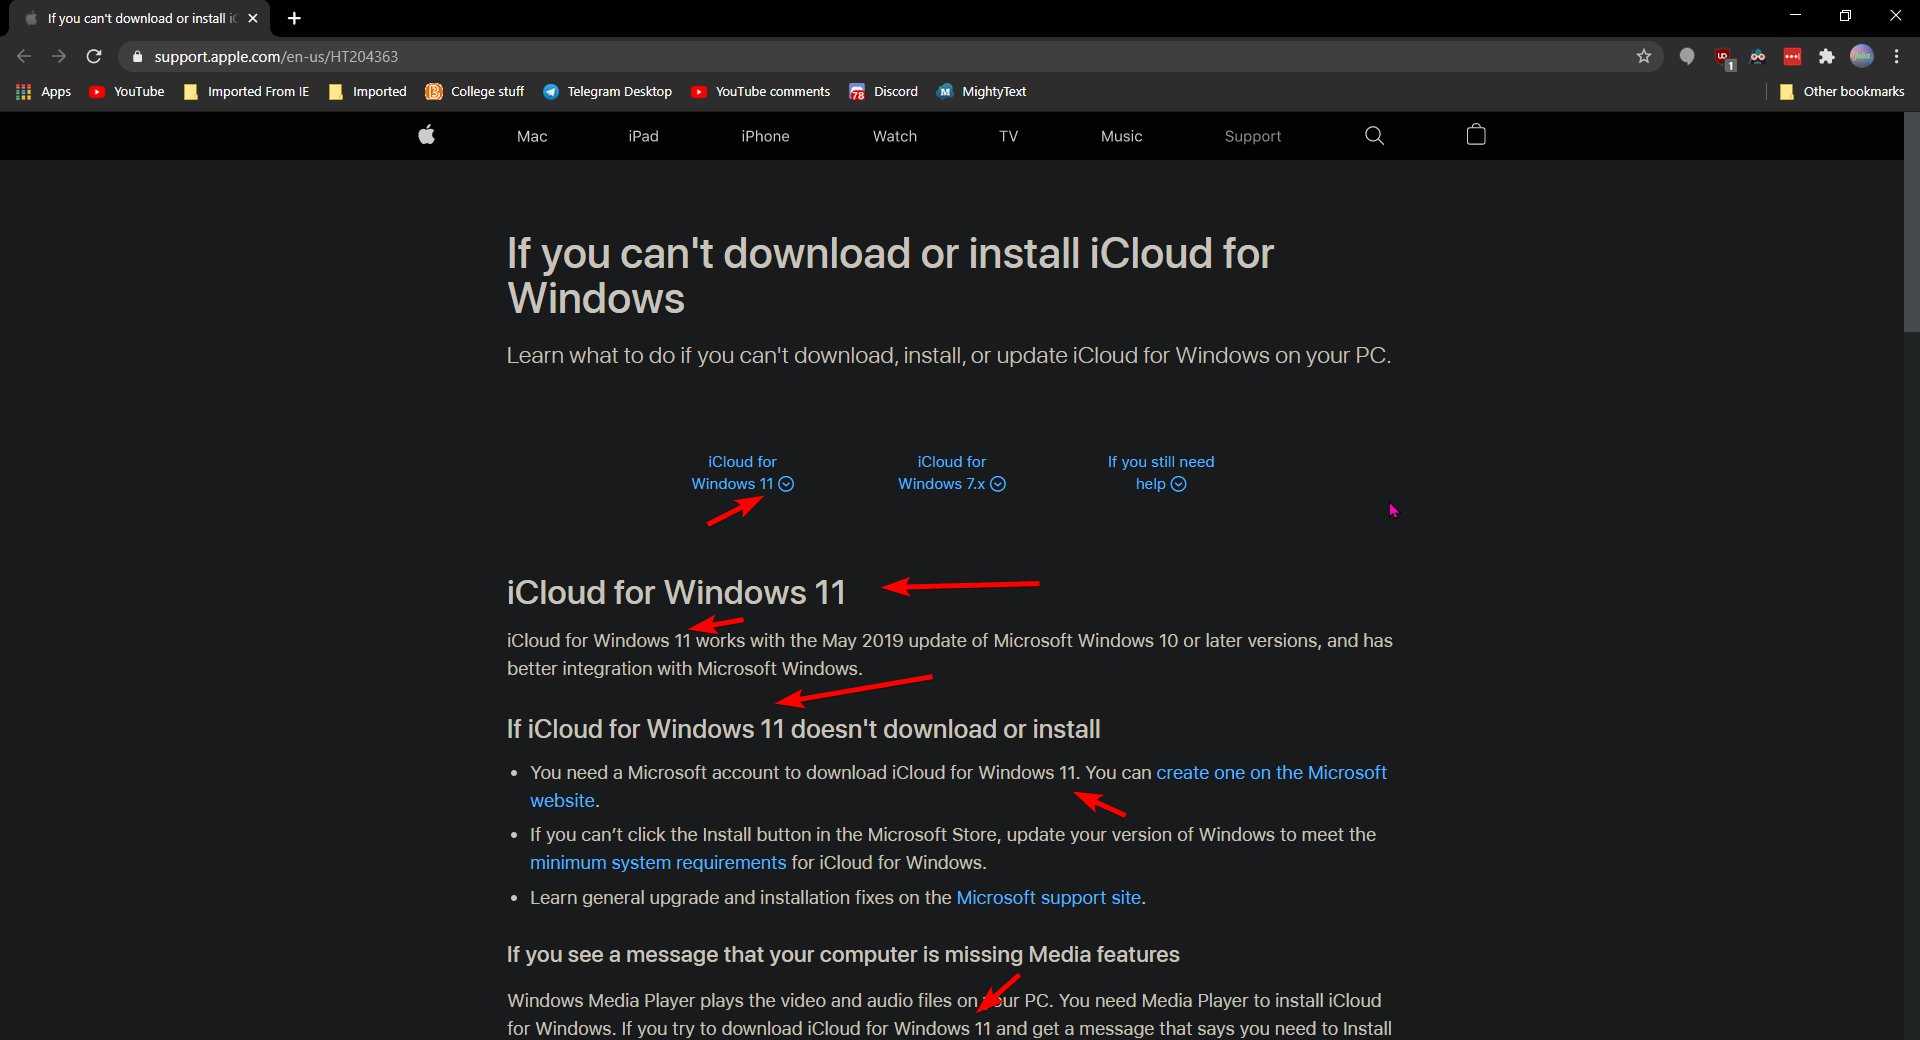The image size is (1920, 1040).
Task: Jump to the If you still need help section
Action: click(x=1161, y=473)
